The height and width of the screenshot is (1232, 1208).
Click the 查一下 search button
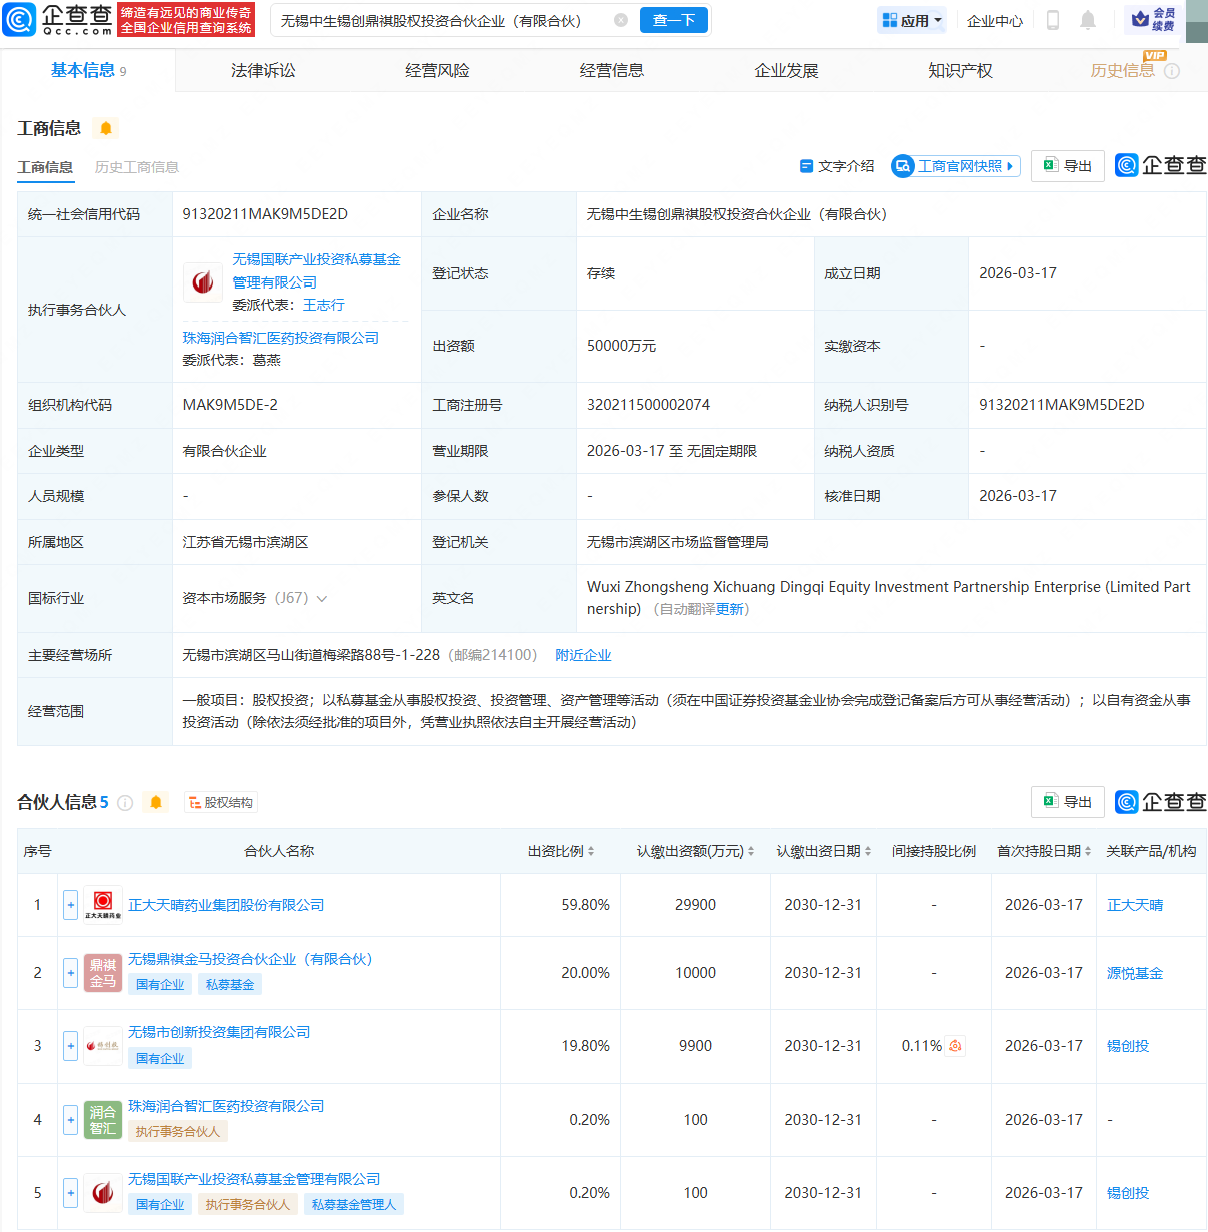click(673, 20)
